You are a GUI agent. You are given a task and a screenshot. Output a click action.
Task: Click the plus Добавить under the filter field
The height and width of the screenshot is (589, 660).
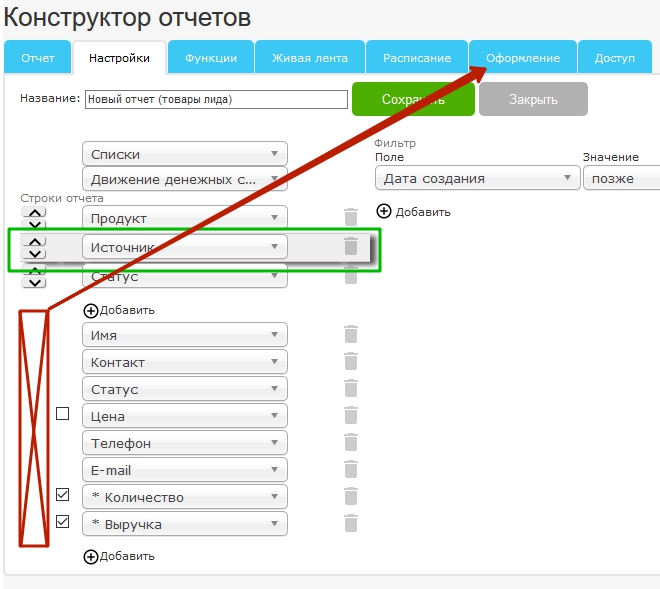tap(414, 211)
